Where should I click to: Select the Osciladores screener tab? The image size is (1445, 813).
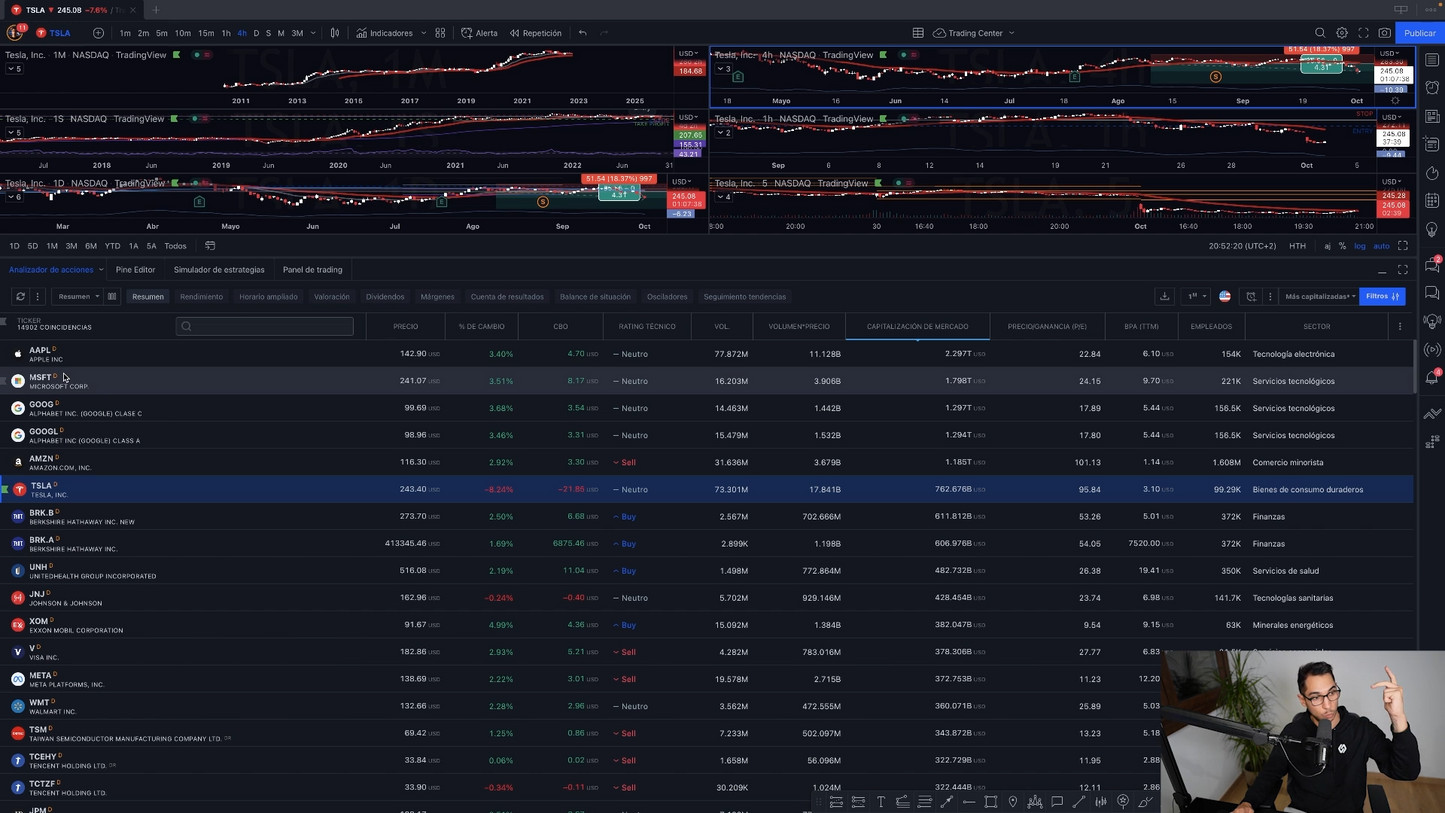[x=667, y=297]
